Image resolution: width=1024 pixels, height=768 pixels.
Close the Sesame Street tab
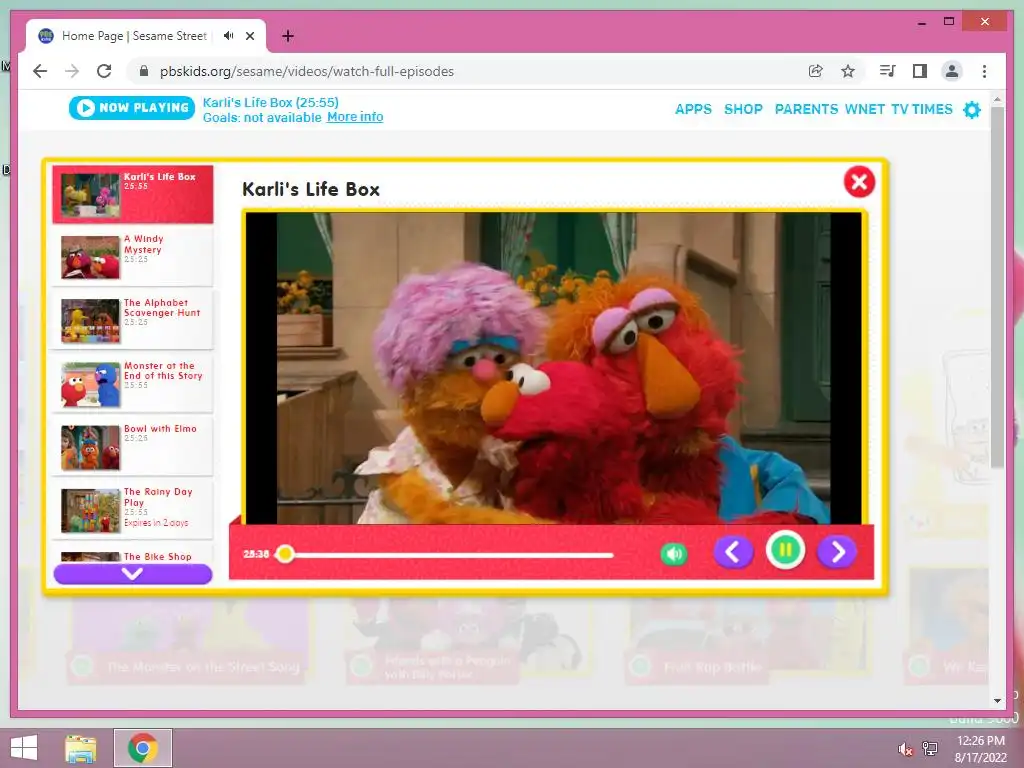250,36
